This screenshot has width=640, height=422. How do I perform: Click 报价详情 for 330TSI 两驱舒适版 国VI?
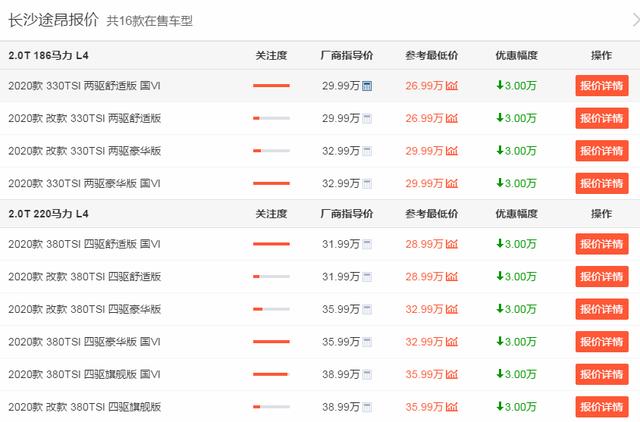pyautogui.click(x=602, y=86)
